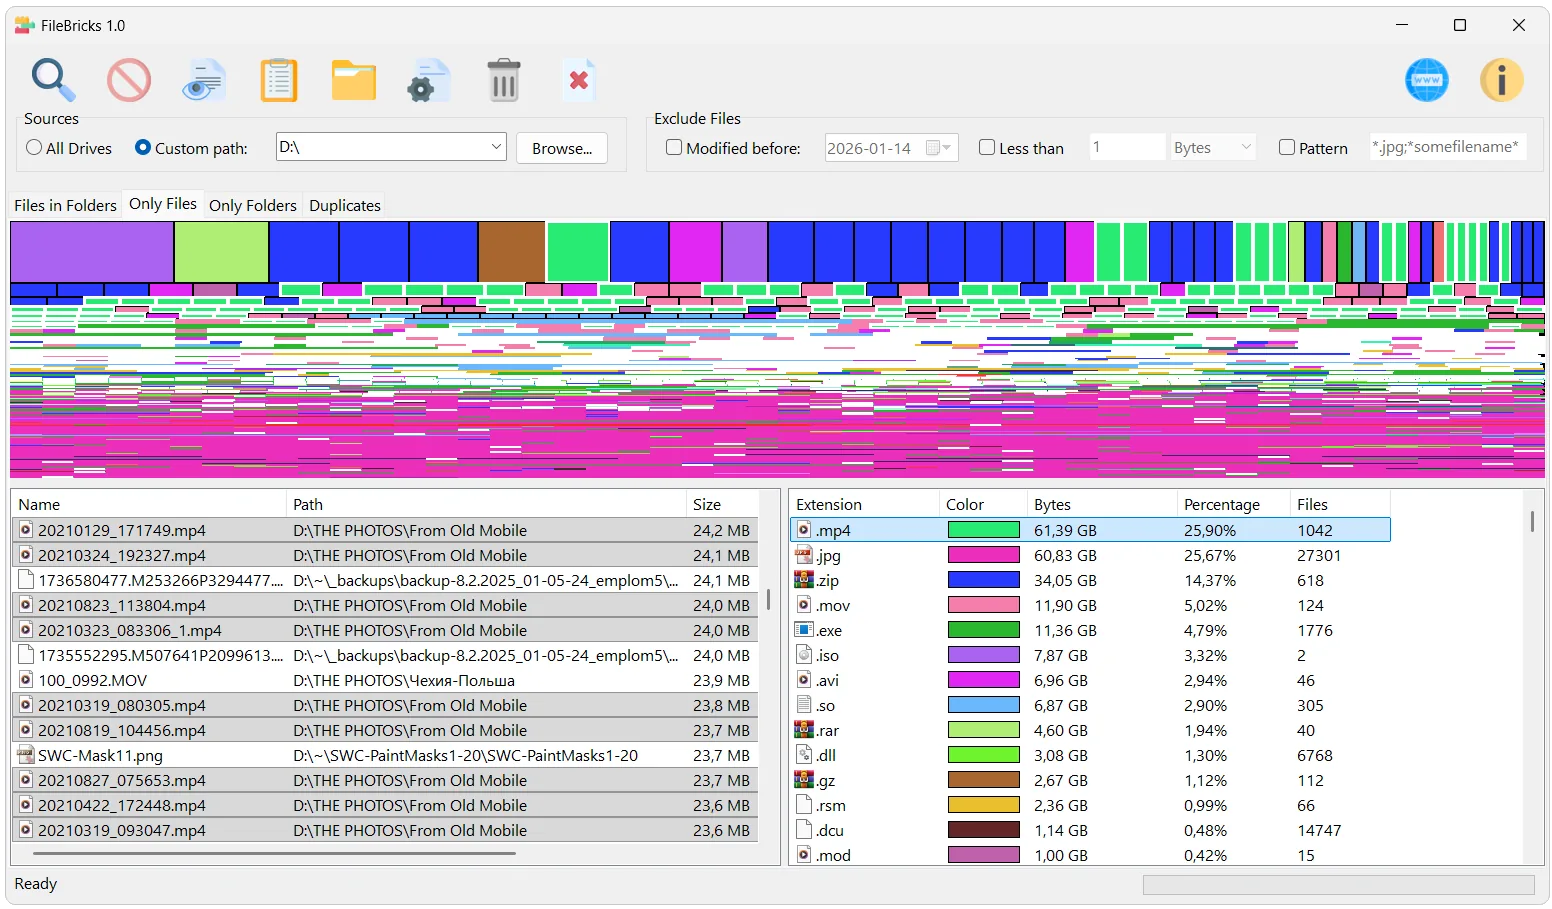Select the 20210823_113804.mp4 row

[x=385, y=605]
